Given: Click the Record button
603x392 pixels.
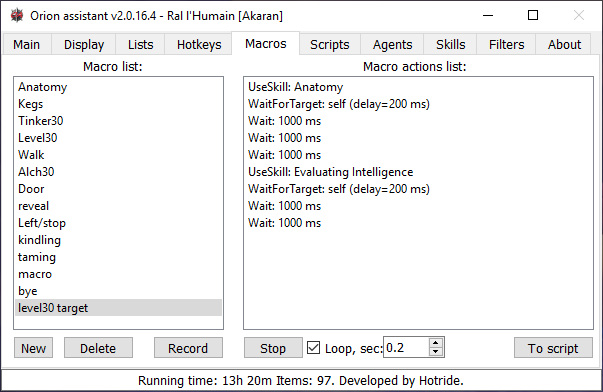Looking at the screenshot, I should click(188, 348).
